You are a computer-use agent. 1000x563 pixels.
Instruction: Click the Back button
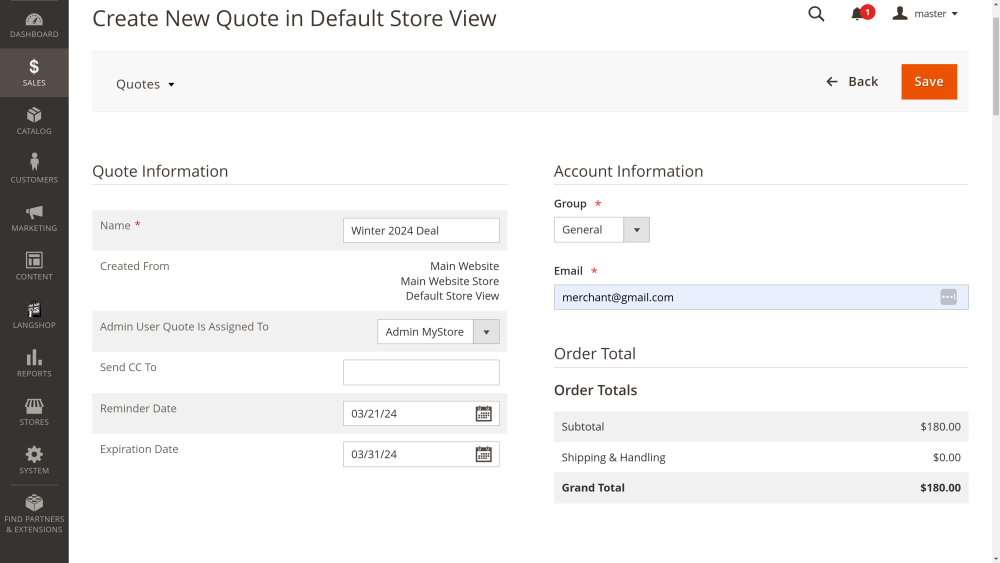852,82
